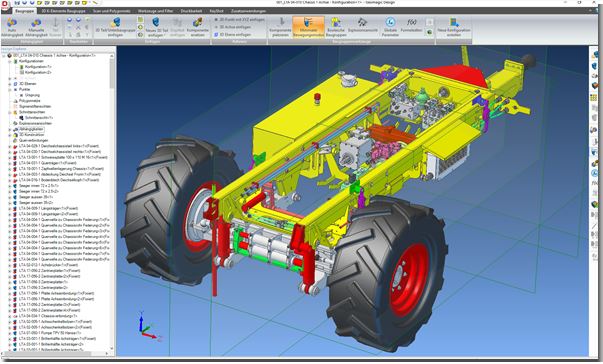Click the Komponente platzieren button
Viewport: 603px width, 364px height.
(x=280, y=27)
